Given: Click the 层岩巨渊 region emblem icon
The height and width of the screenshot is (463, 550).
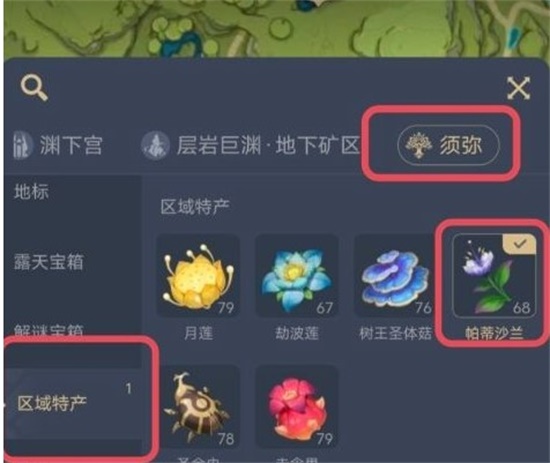Looking at the screenshot, I should (x=156, y=145).
